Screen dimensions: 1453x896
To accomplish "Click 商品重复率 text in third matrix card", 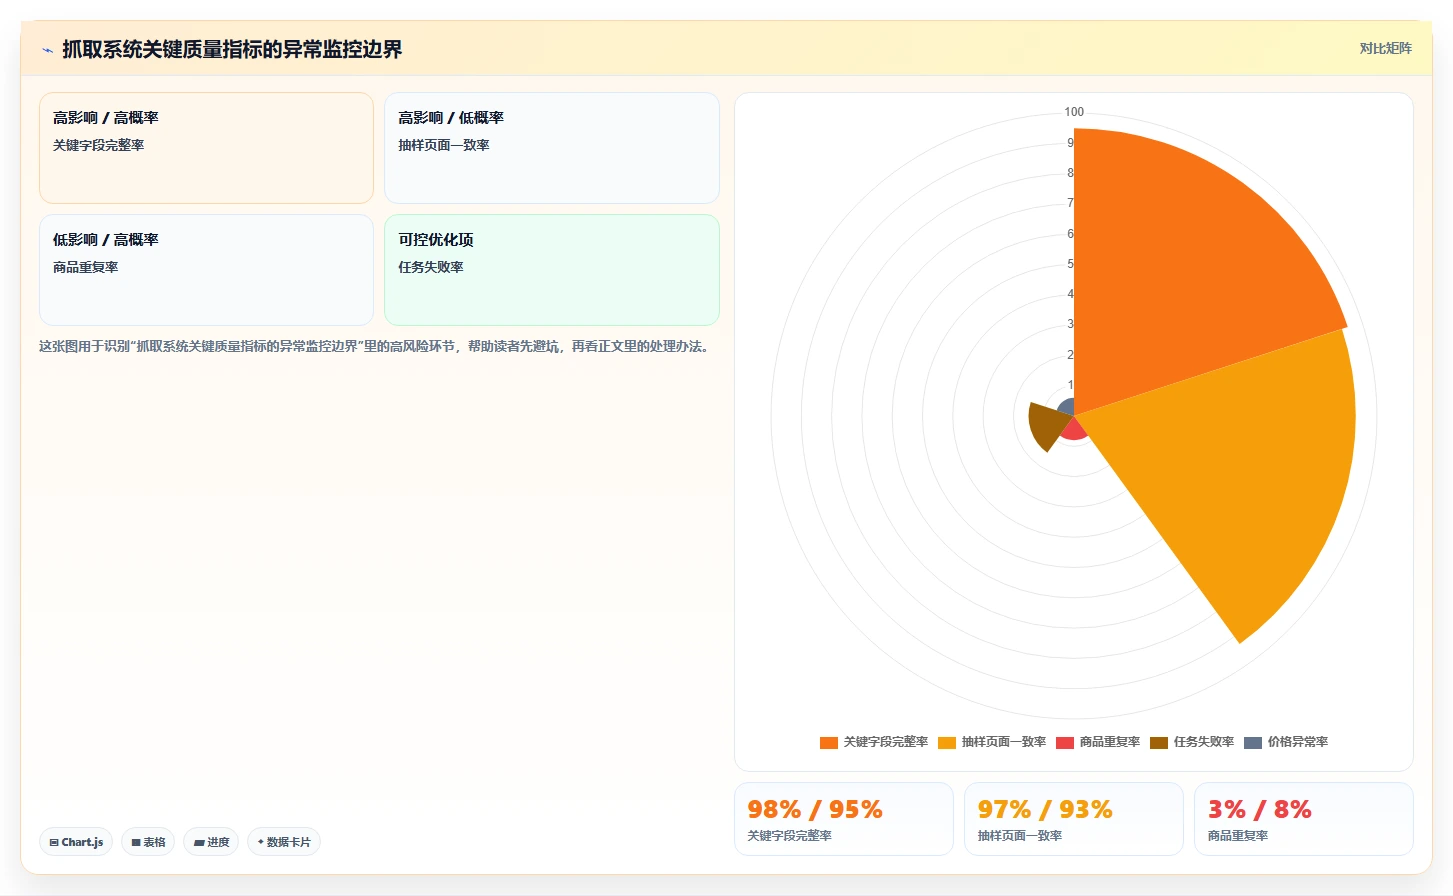I will click(x=85, y=267).
